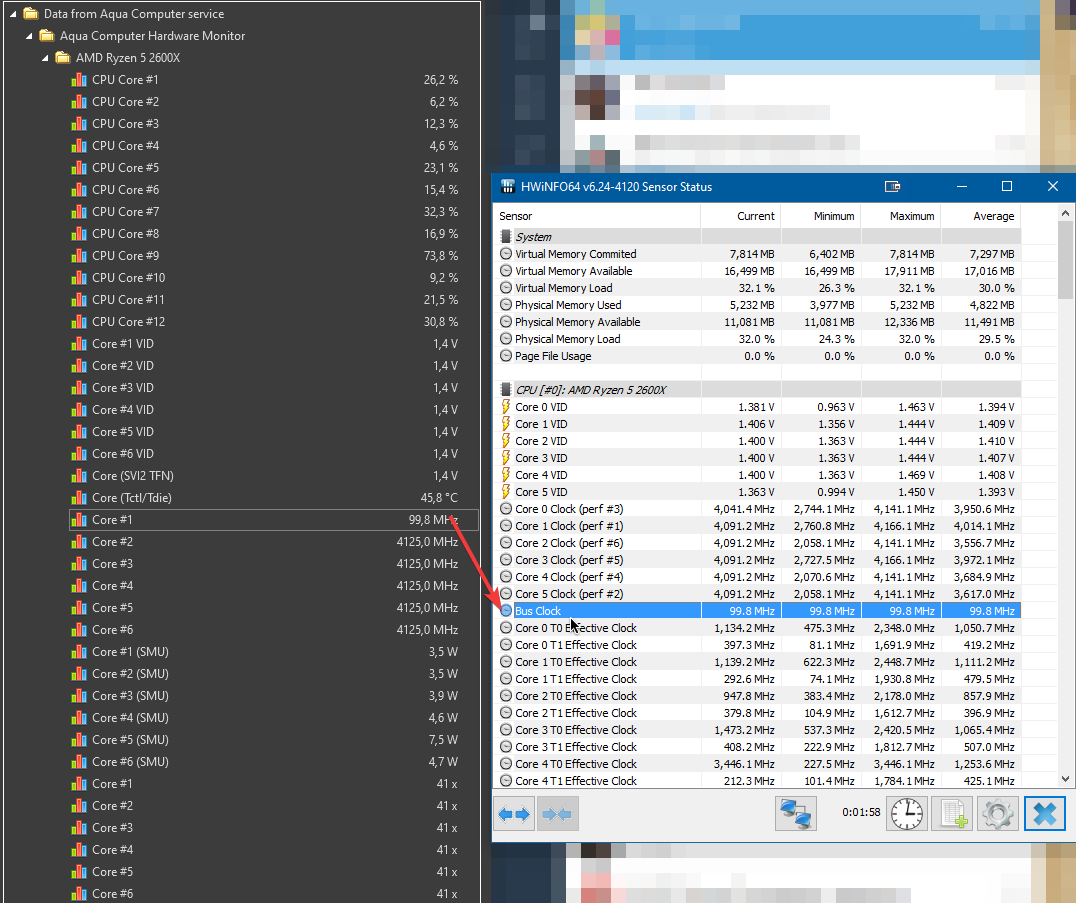Select the Core #5 (SMU) power item
Image resolution: width=1076 pixels, height=903 pixels.
130,740
